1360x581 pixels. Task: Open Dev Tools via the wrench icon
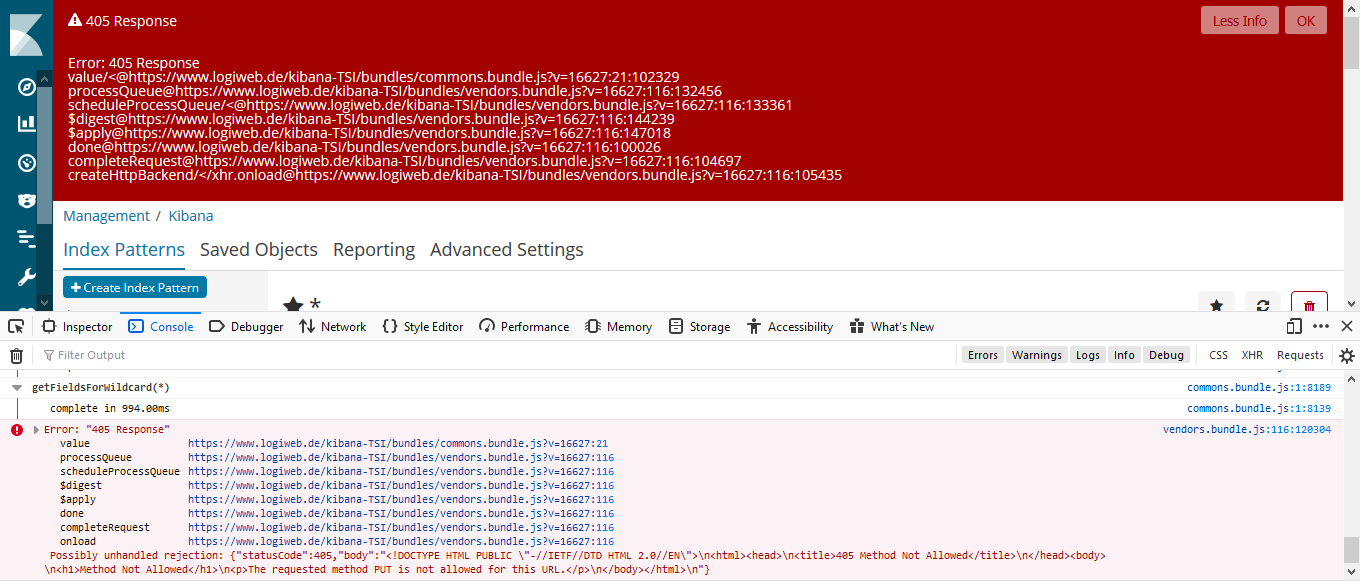tap(27, 277)
